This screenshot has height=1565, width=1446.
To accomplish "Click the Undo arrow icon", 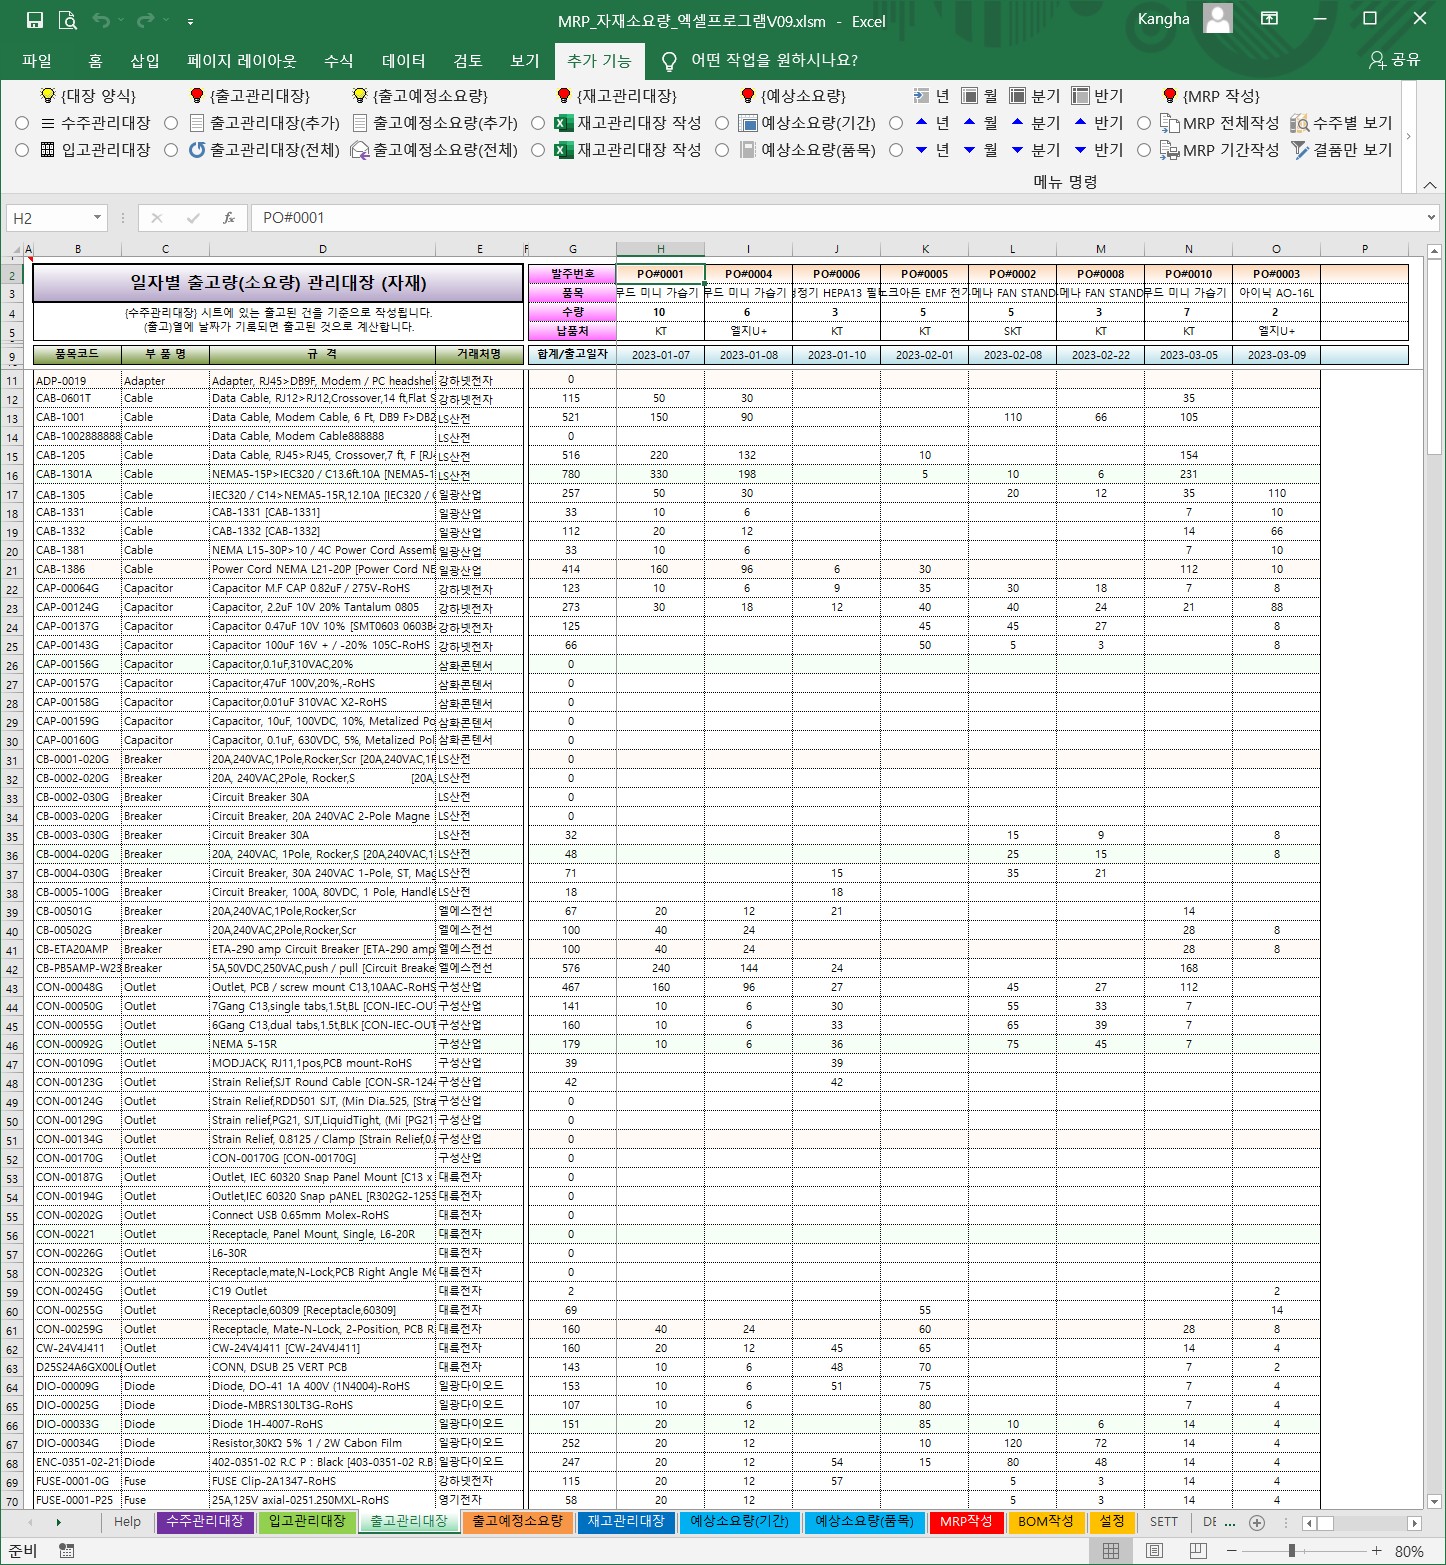I will (x=100, y=20).
